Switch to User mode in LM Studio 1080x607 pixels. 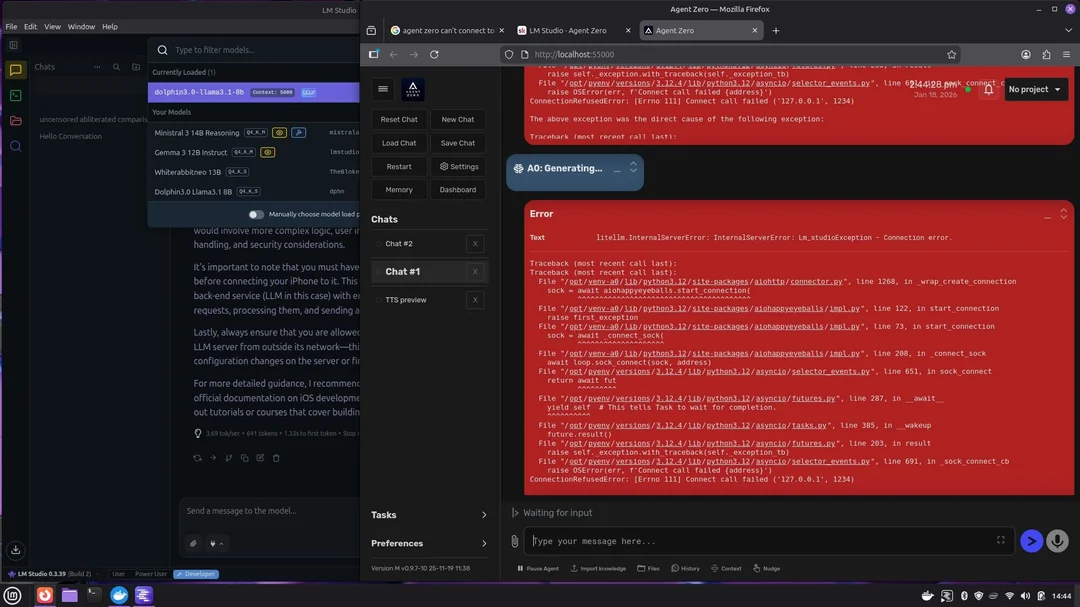tap(118, 574)
